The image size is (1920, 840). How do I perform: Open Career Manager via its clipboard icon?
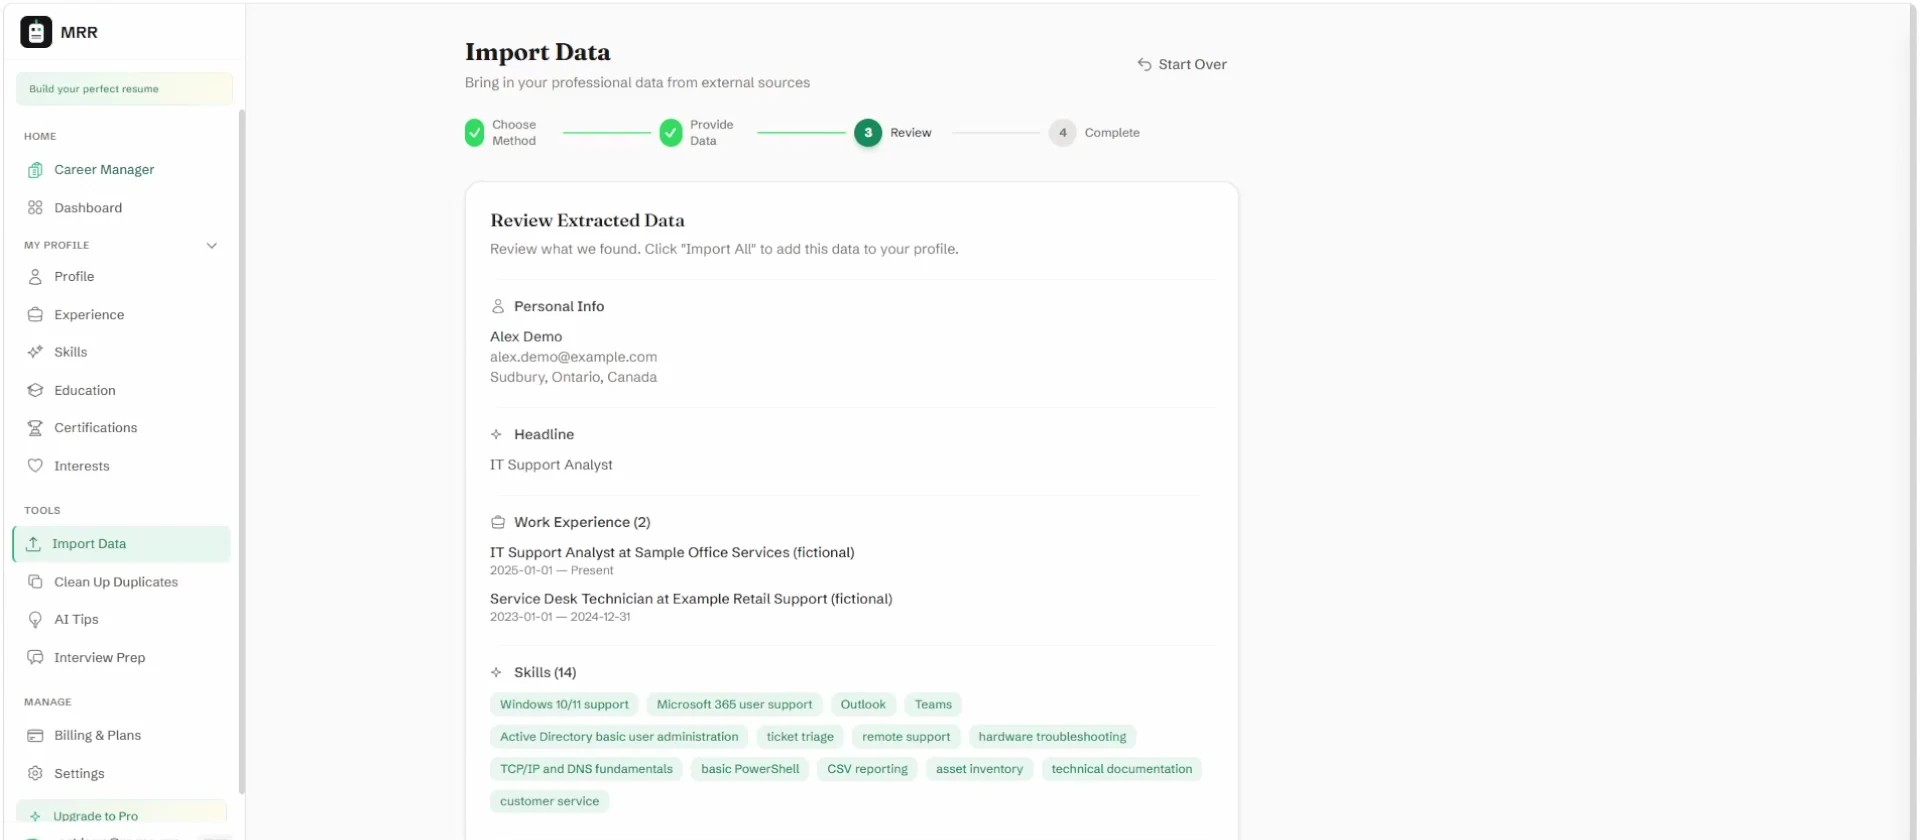point(35,170)
